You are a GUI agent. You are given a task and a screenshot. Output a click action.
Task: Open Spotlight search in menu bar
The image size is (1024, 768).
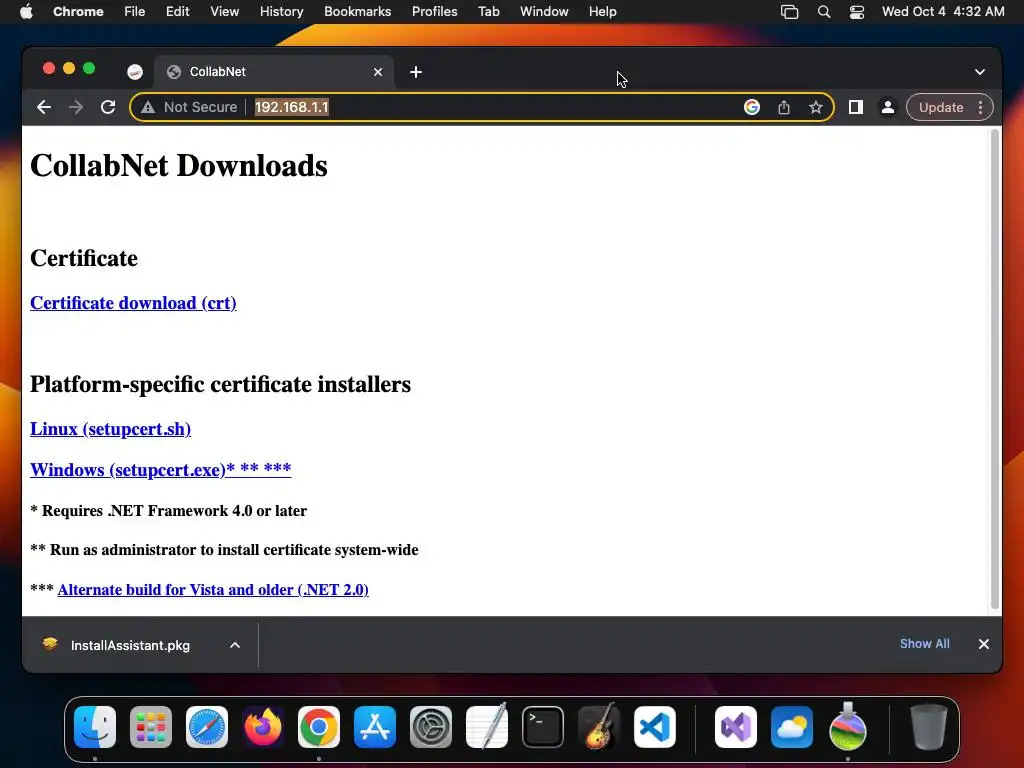click(824, 12)
